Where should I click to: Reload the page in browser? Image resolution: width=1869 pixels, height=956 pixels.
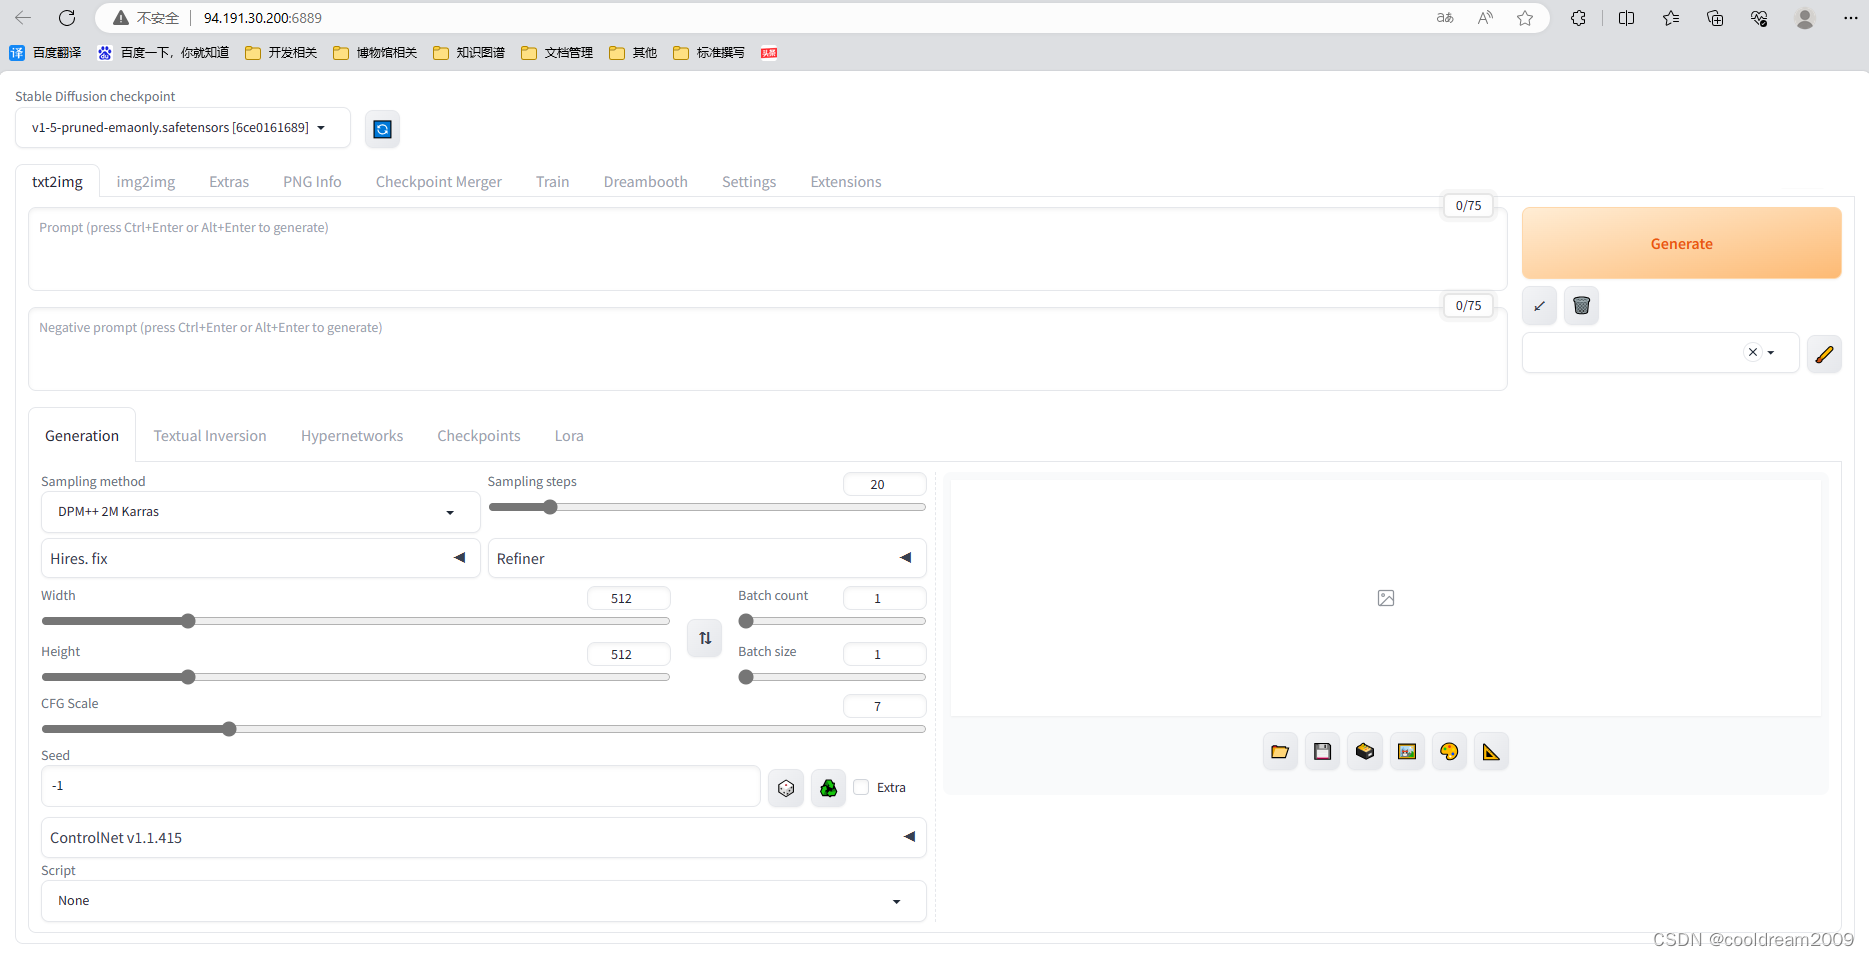[67, 18]
